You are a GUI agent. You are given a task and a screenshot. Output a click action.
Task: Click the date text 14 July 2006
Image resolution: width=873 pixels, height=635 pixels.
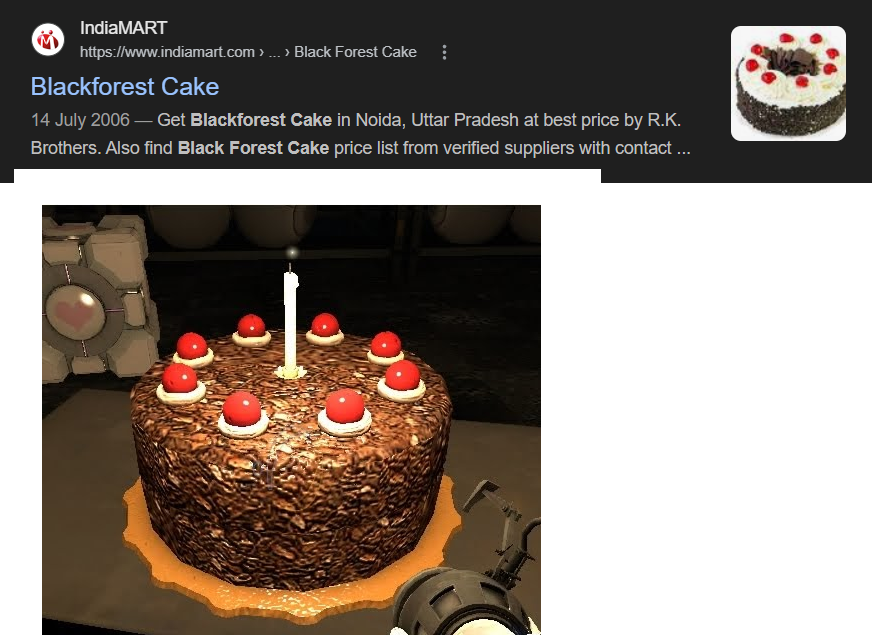80,120
